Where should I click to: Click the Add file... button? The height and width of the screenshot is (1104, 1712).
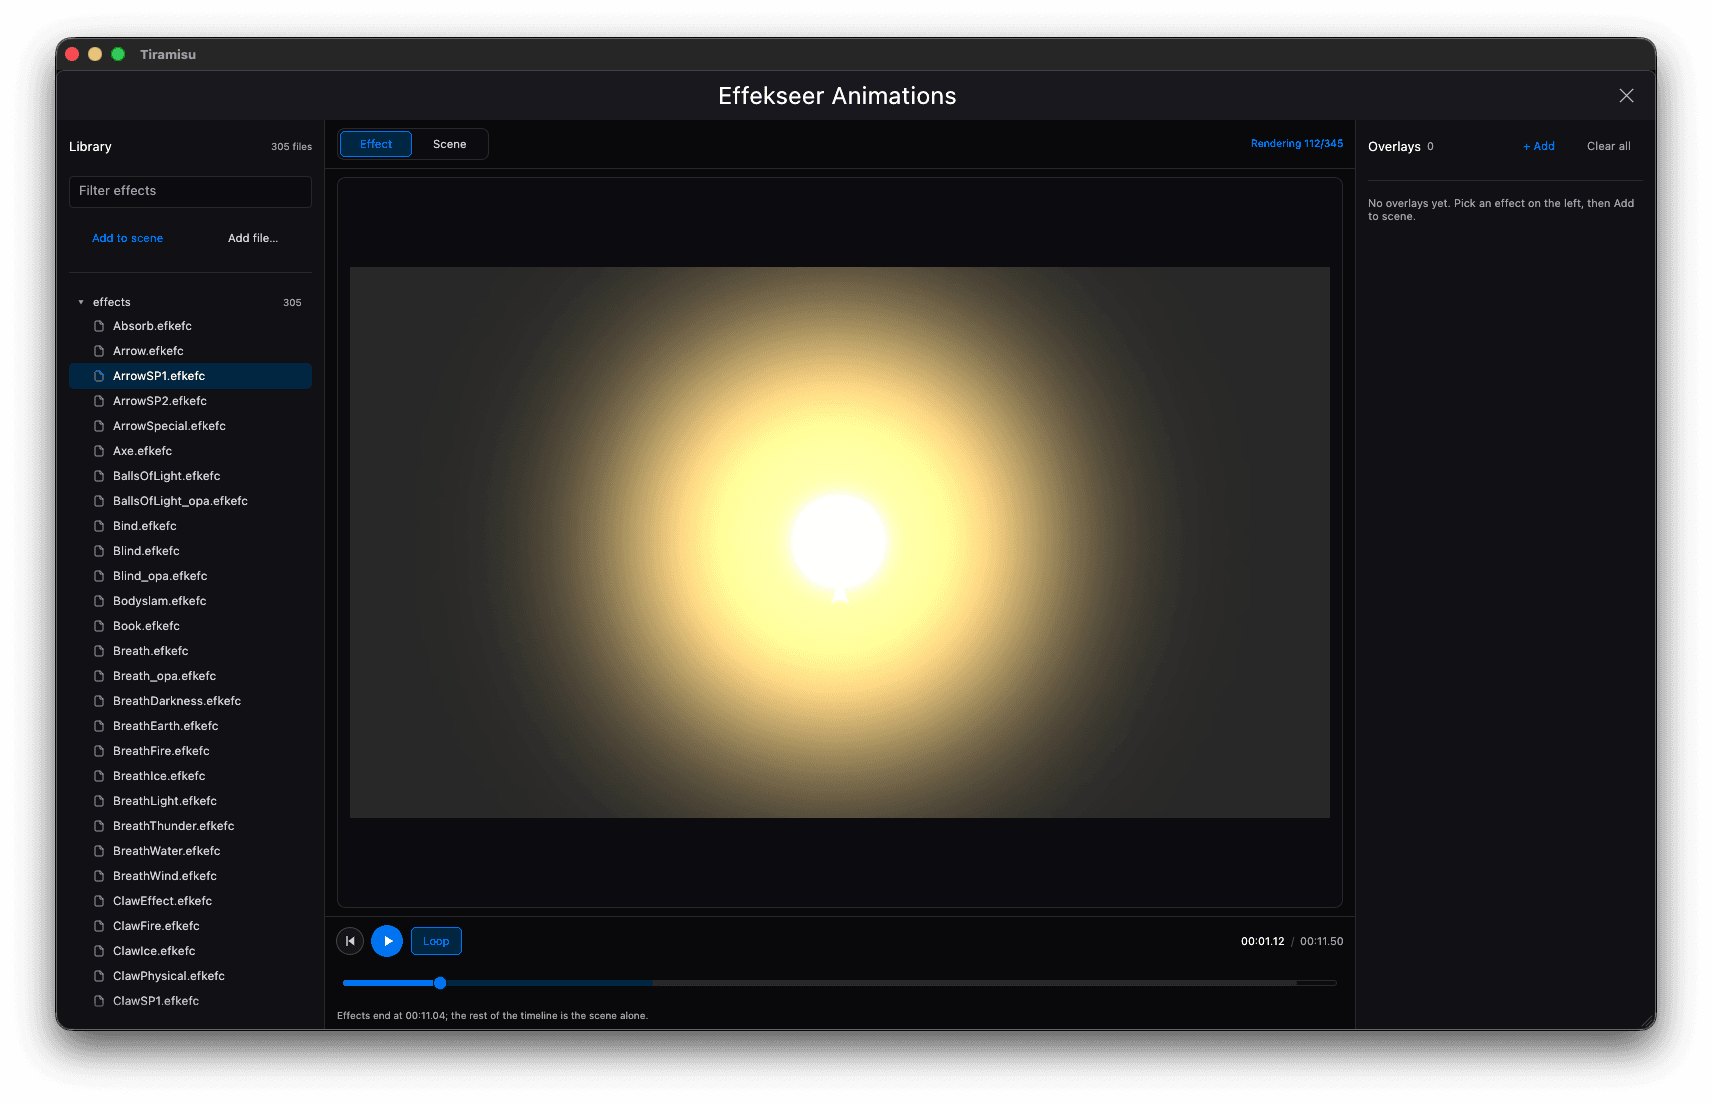click(253, 238)
